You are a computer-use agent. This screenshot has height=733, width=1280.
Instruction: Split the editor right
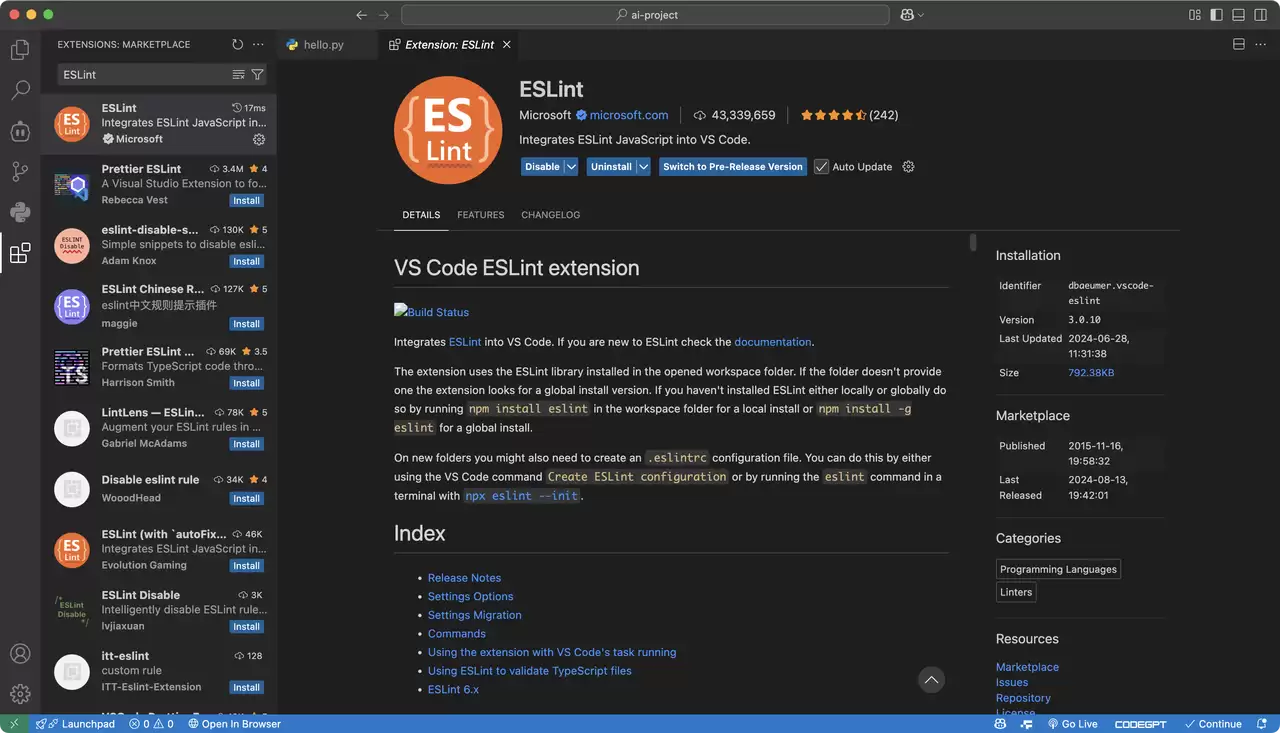1238,44
